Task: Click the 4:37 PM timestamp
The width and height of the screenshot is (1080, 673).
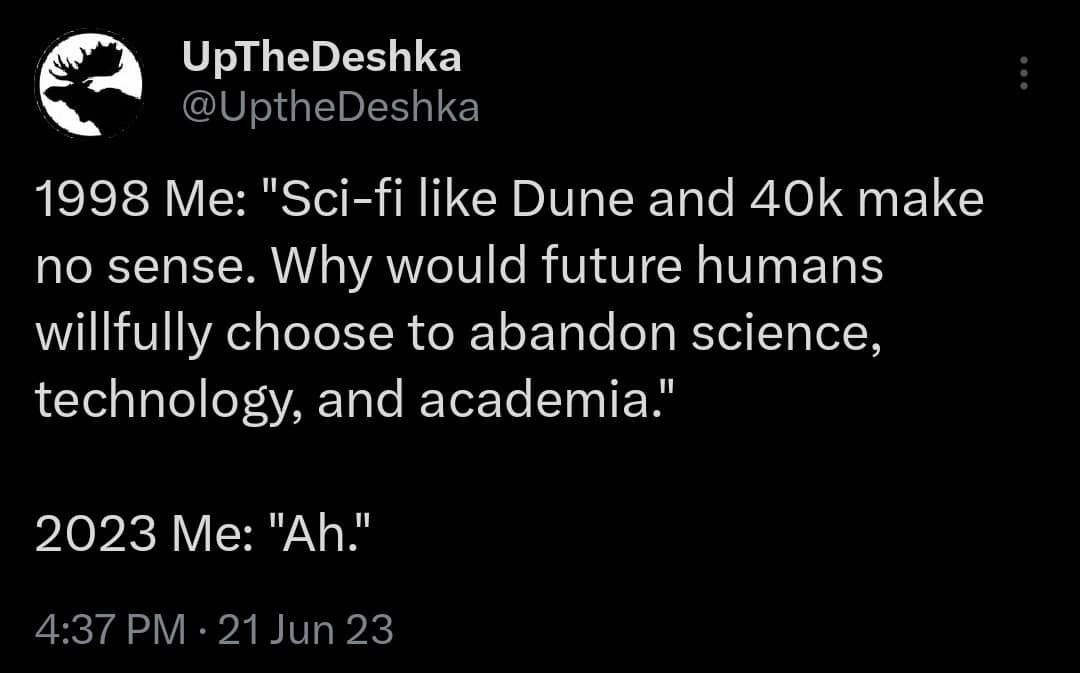Action: coord(110,630)
